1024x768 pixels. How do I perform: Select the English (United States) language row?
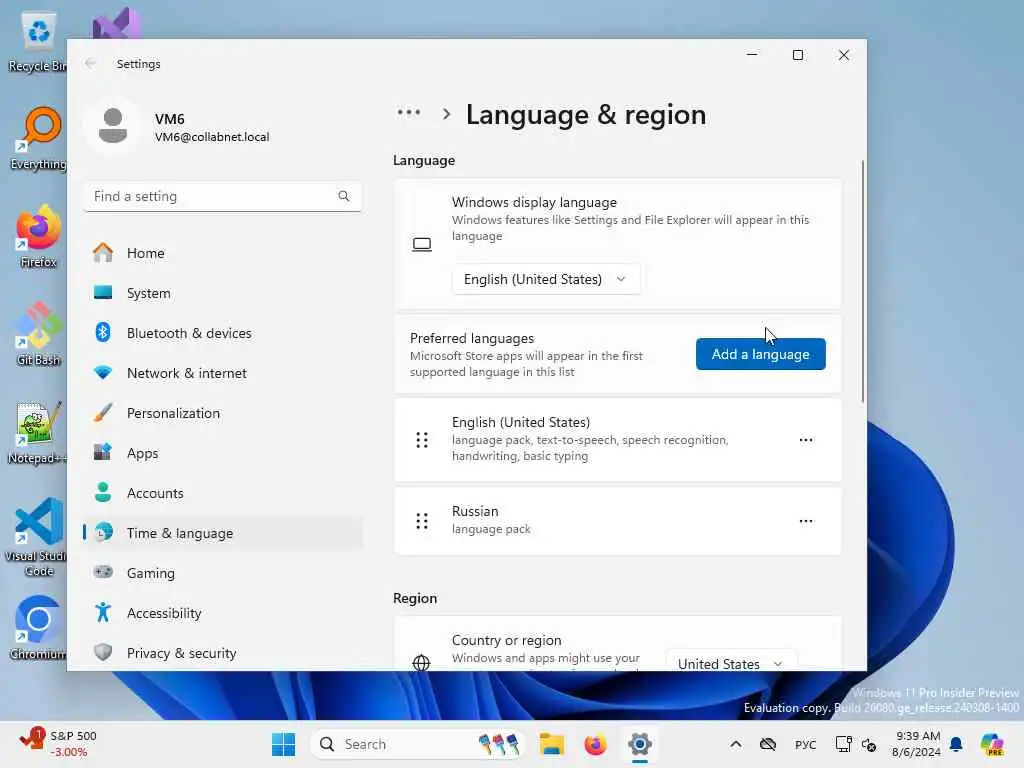[617, 440]
